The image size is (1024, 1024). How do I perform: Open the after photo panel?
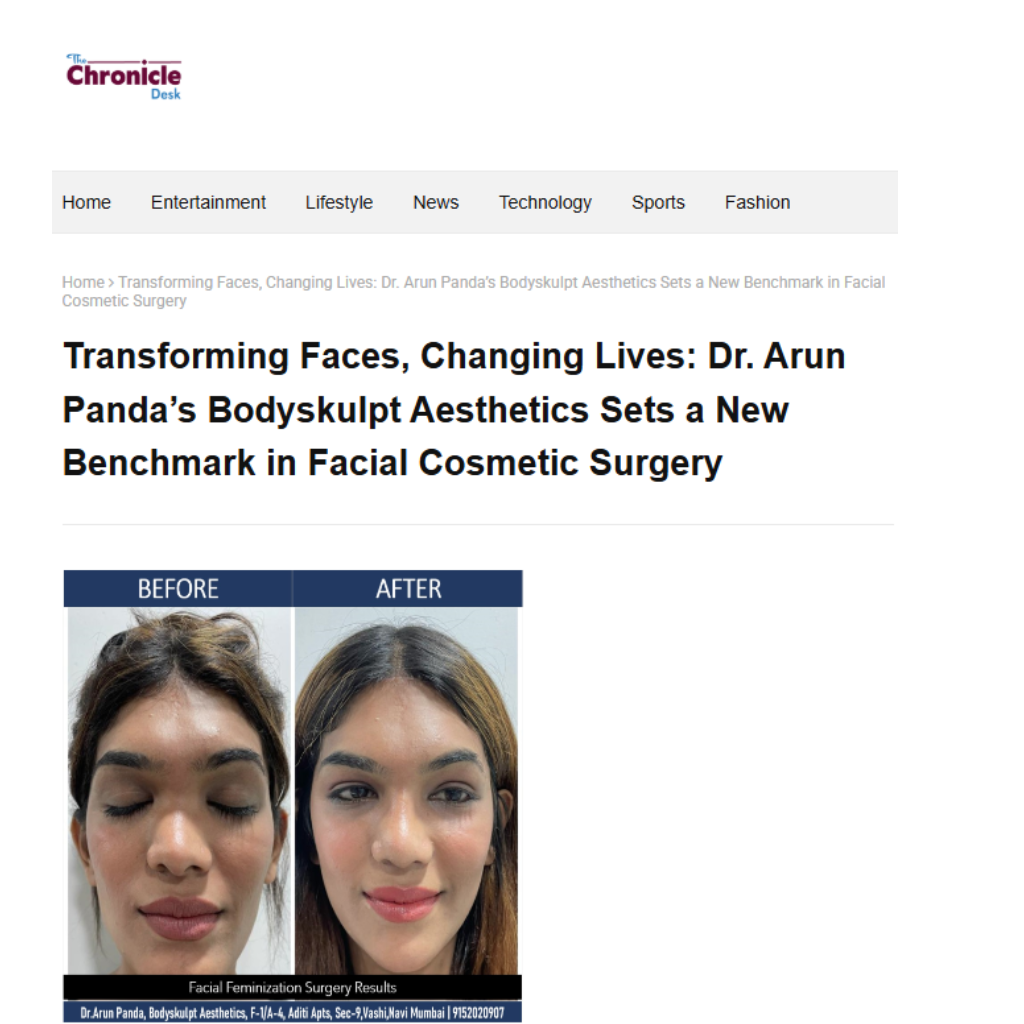[406, 790]
